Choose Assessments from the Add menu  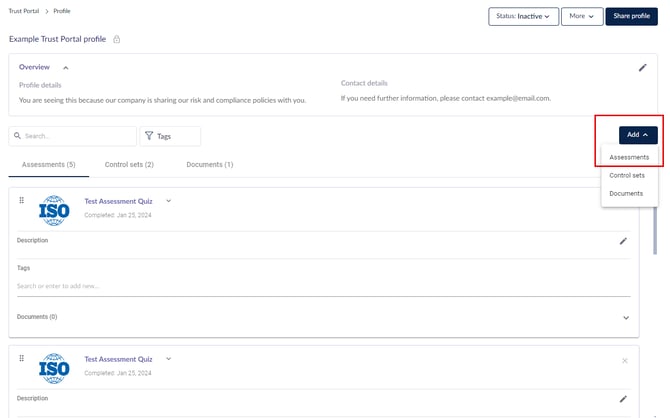pyautogui.click(x=629, y=157)
